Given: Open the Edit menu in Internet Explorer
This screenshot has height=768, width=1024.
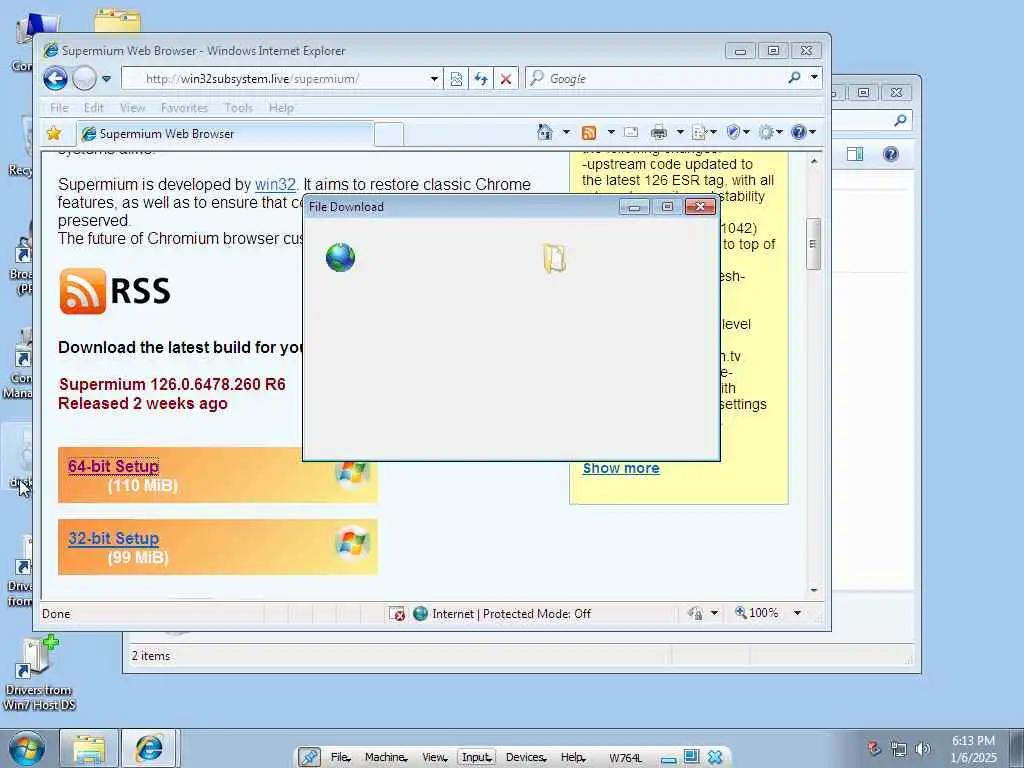Looking at the screenshot, I should [93, 108].
